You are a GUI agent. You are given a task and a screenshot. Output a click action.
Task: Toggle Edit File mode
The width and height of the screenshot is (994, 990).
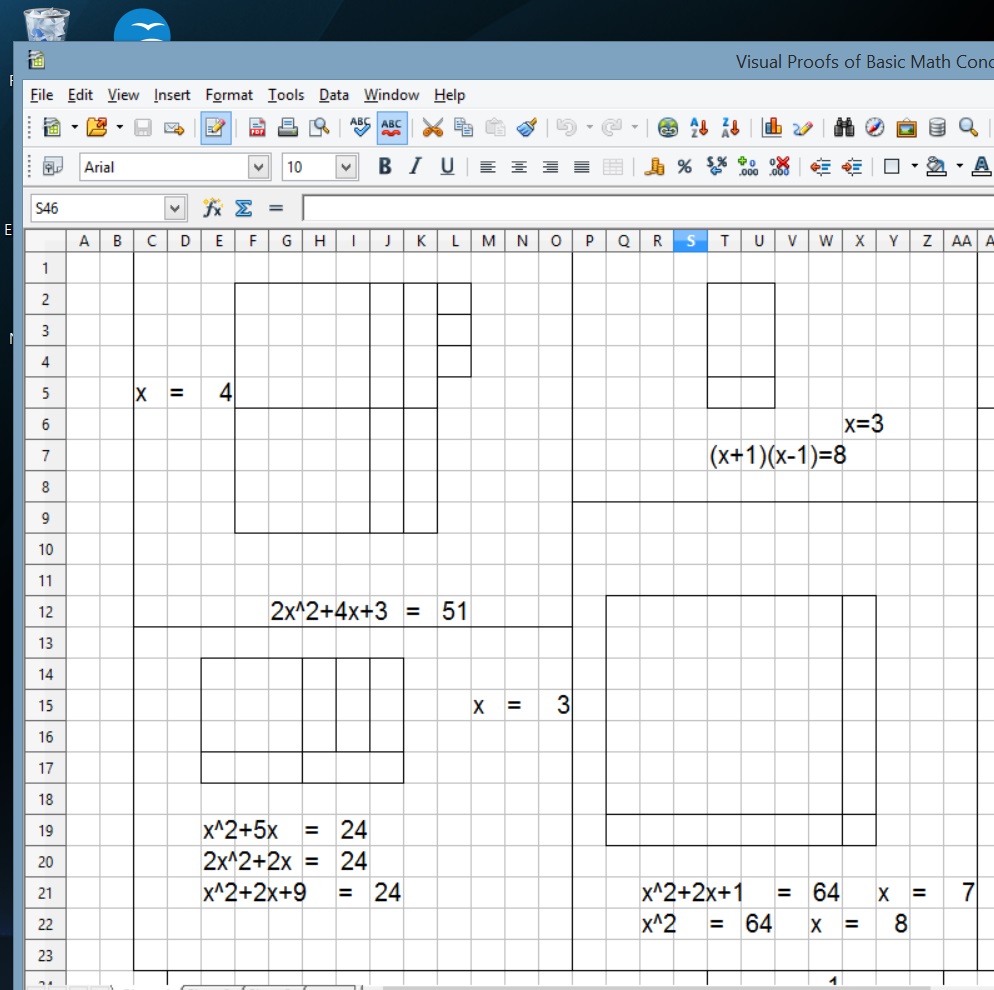point(214,127)
